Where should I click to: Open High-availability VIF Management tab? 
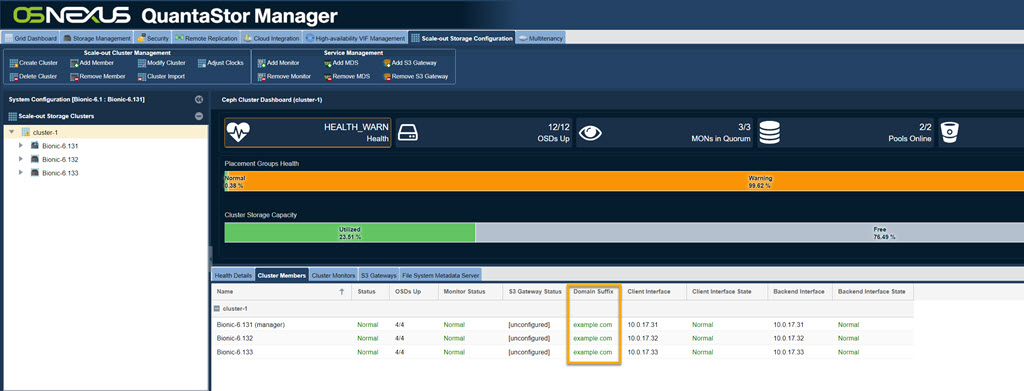point(355,39)
